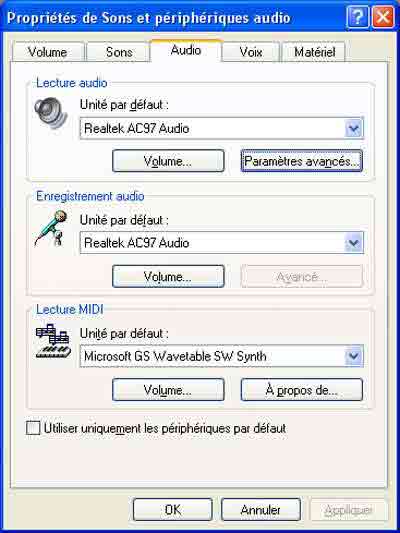Open Paramètres avancés for audio playback

coord(302,161)
